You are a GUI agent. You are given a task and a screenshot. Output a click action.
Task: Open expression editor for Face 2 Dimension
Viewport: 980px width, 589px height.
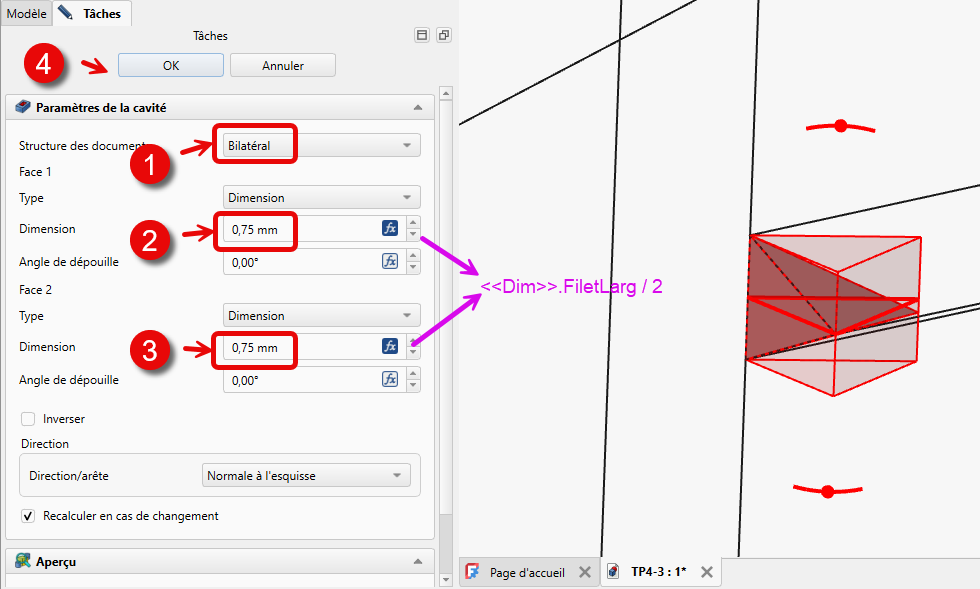pyautogui.click(x=390, y=346)
